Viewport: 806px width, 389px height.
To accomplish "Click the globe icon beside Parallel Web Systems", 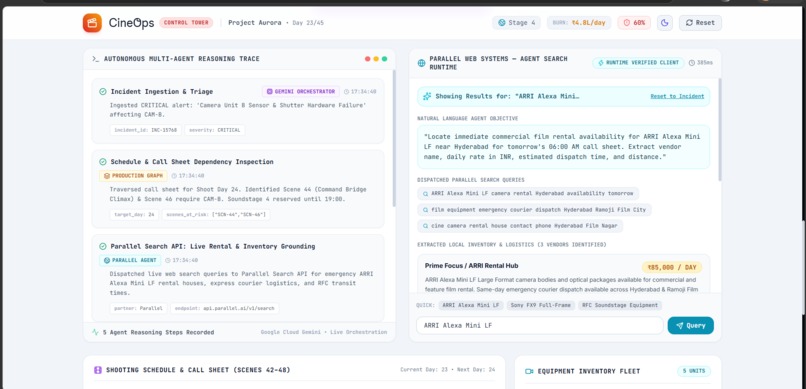I will coord(422,63).
